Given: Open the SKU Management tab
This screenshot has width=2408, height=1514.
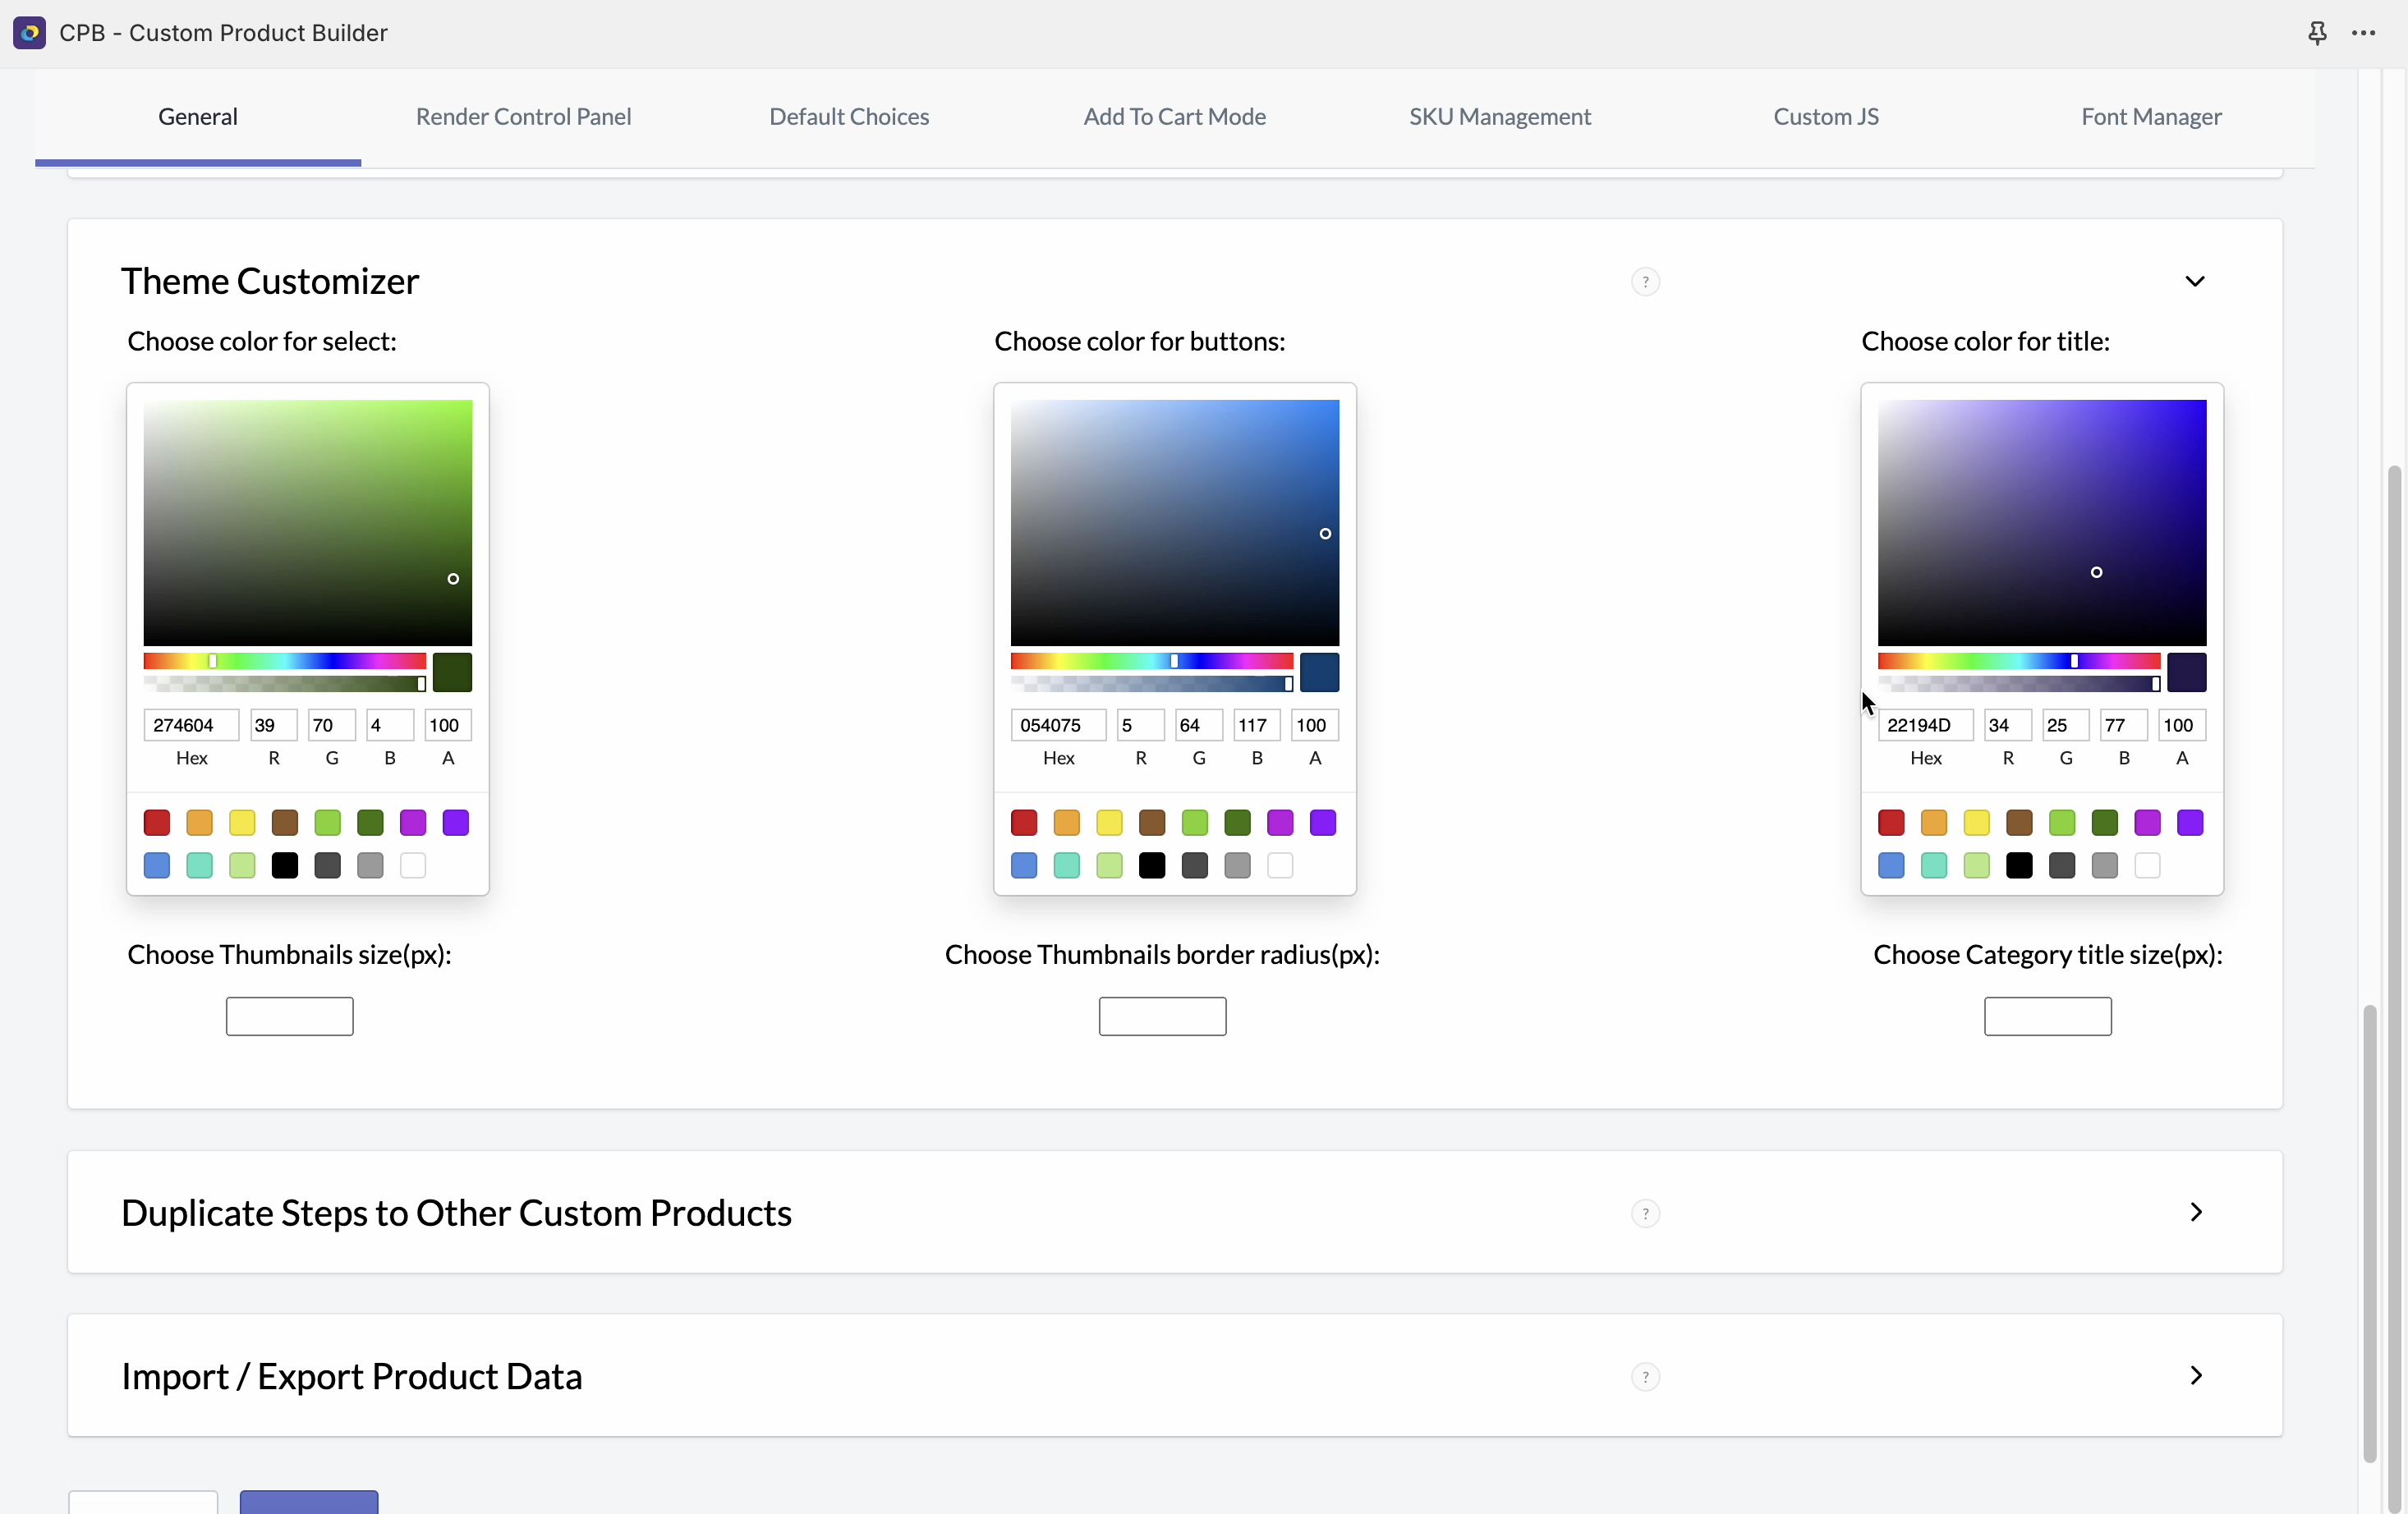Looking at the screenshot, I should click(x=1499, y=117).
